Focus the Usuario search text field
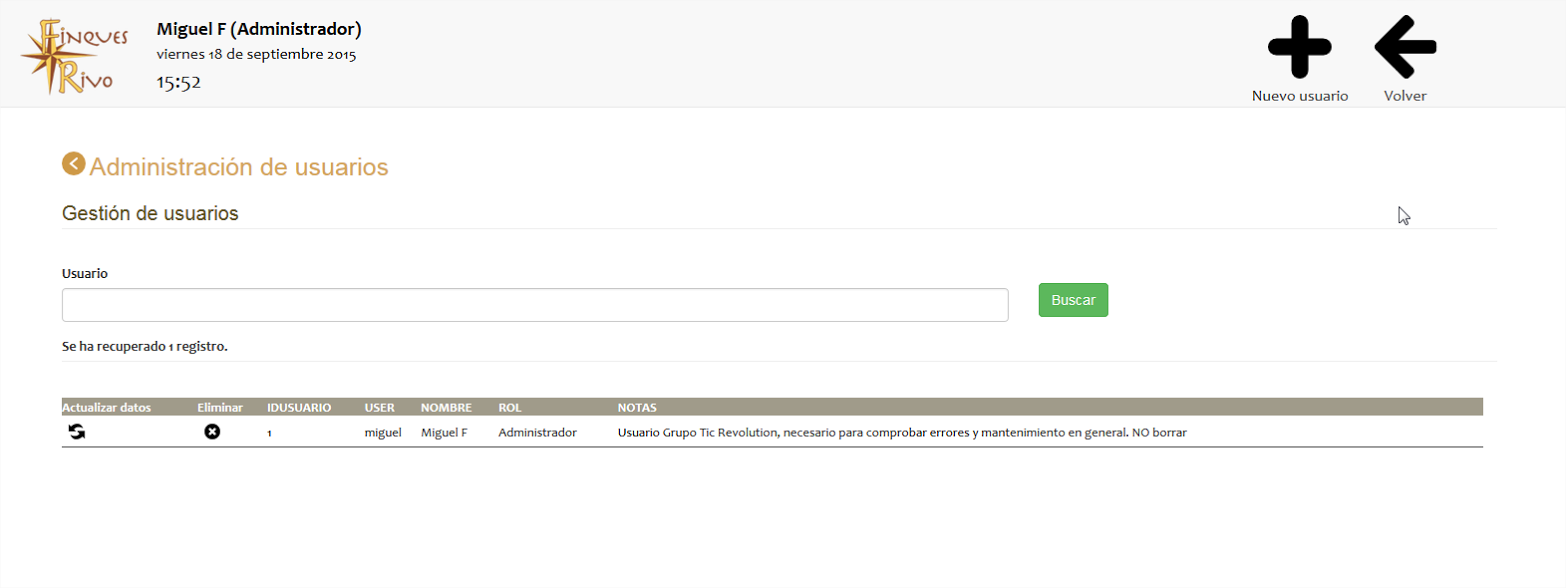1566x588 pixels. [x=534, y=305]
